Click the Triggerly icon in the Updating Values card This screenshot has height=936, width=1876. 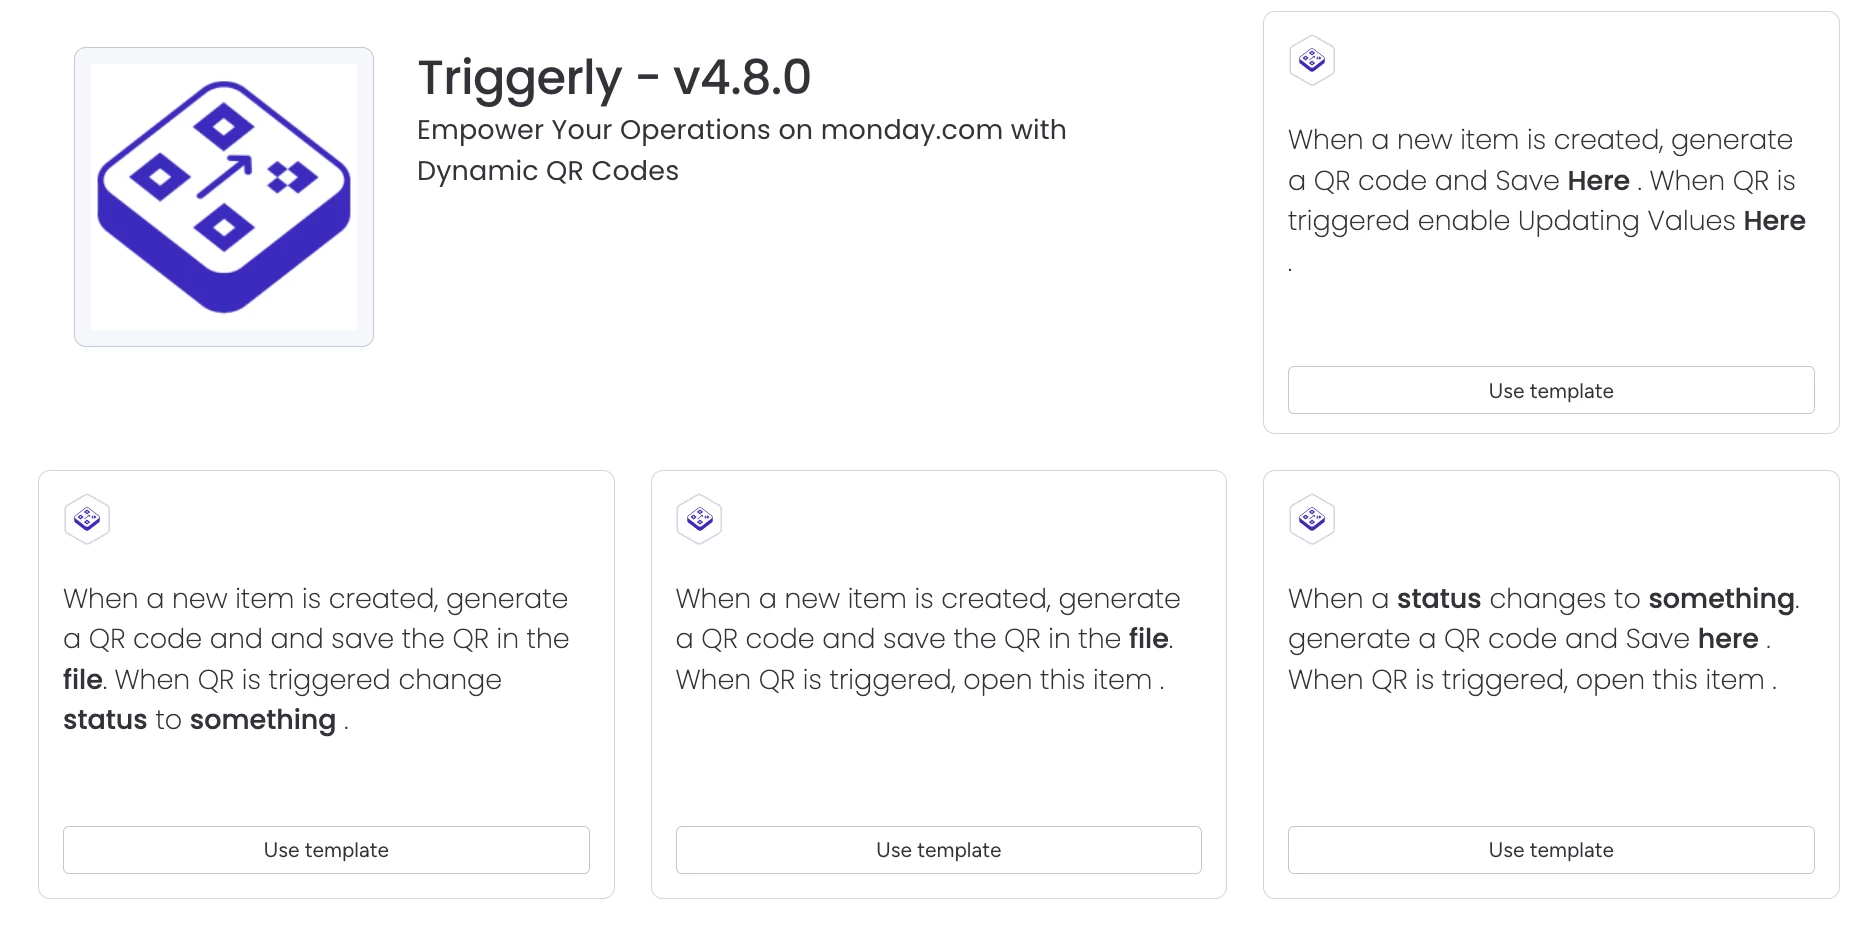click(x=1312, y=61)
